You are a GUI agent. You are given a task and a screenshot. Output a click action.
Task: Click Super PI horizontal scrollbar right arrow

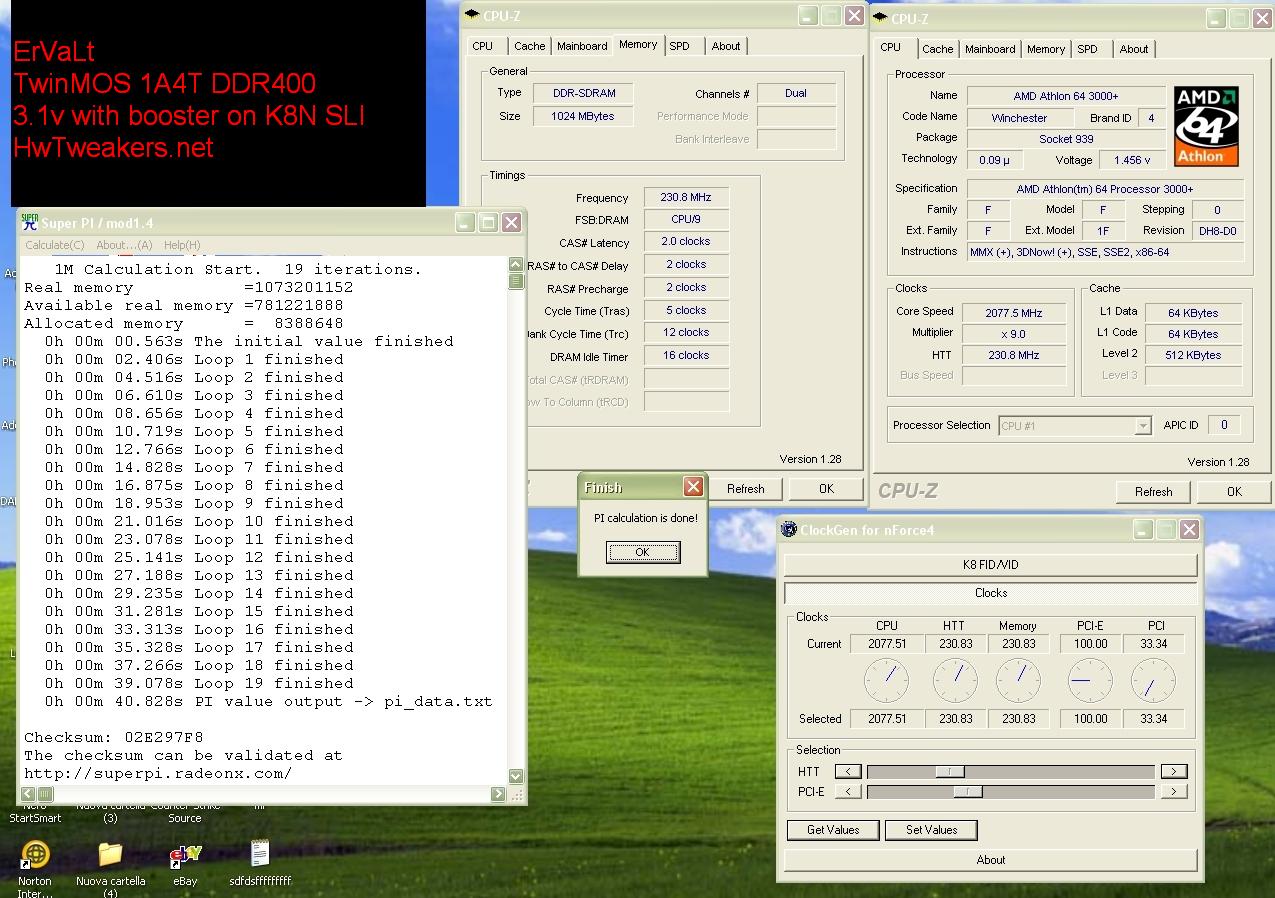[498, 794]
